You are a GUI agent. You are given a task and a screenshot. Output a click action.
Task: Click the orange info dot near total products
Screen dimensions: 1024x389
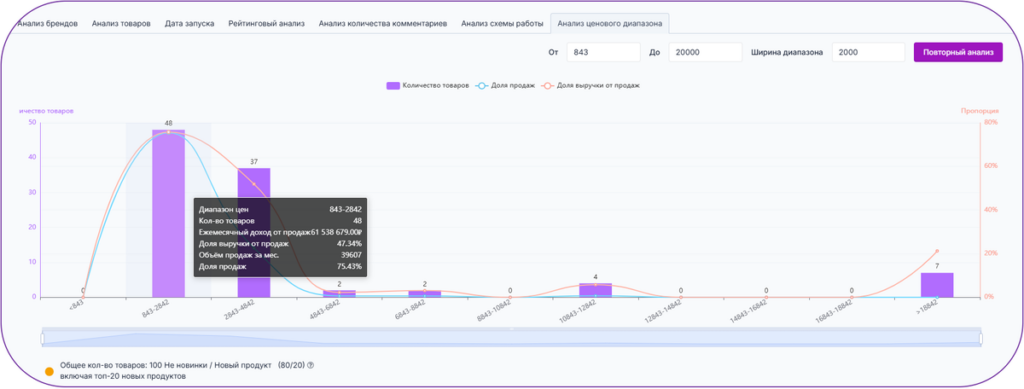(49, 371)
